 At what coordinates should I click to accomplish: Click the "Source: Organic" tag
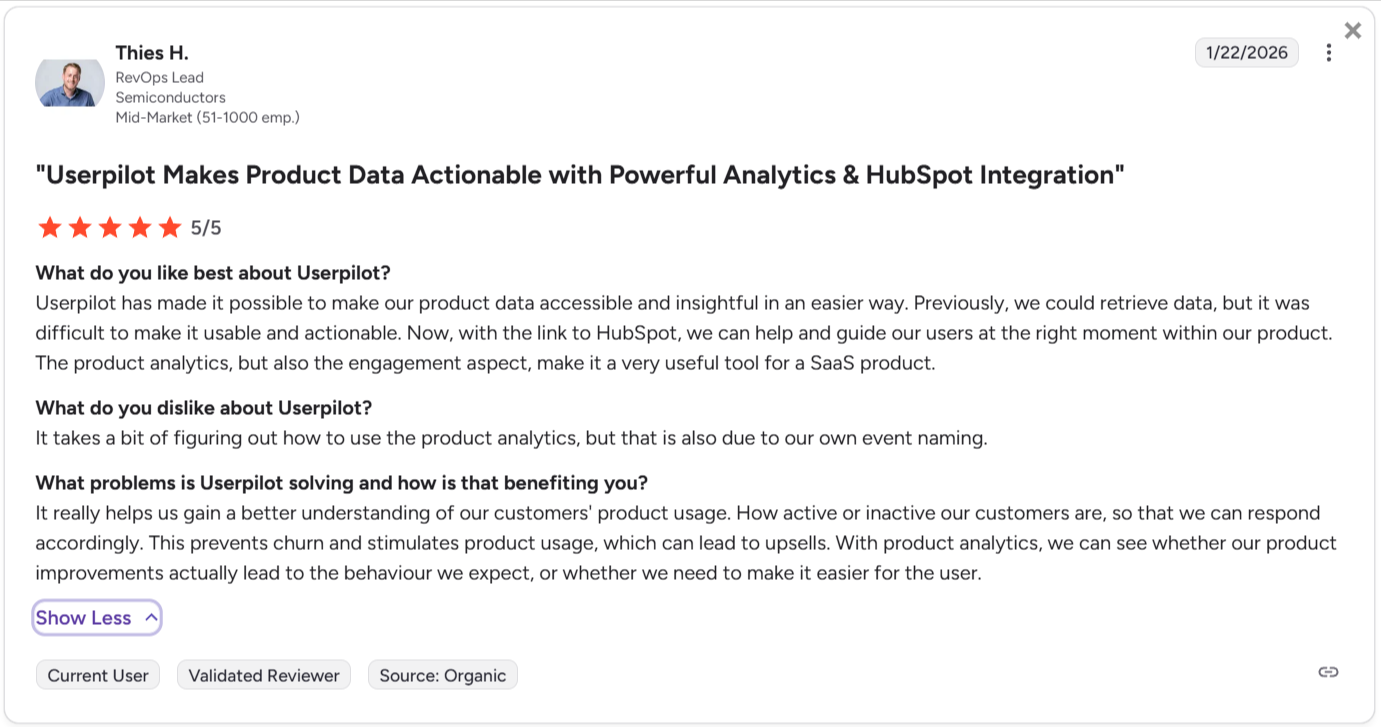[x=442, y=675]
